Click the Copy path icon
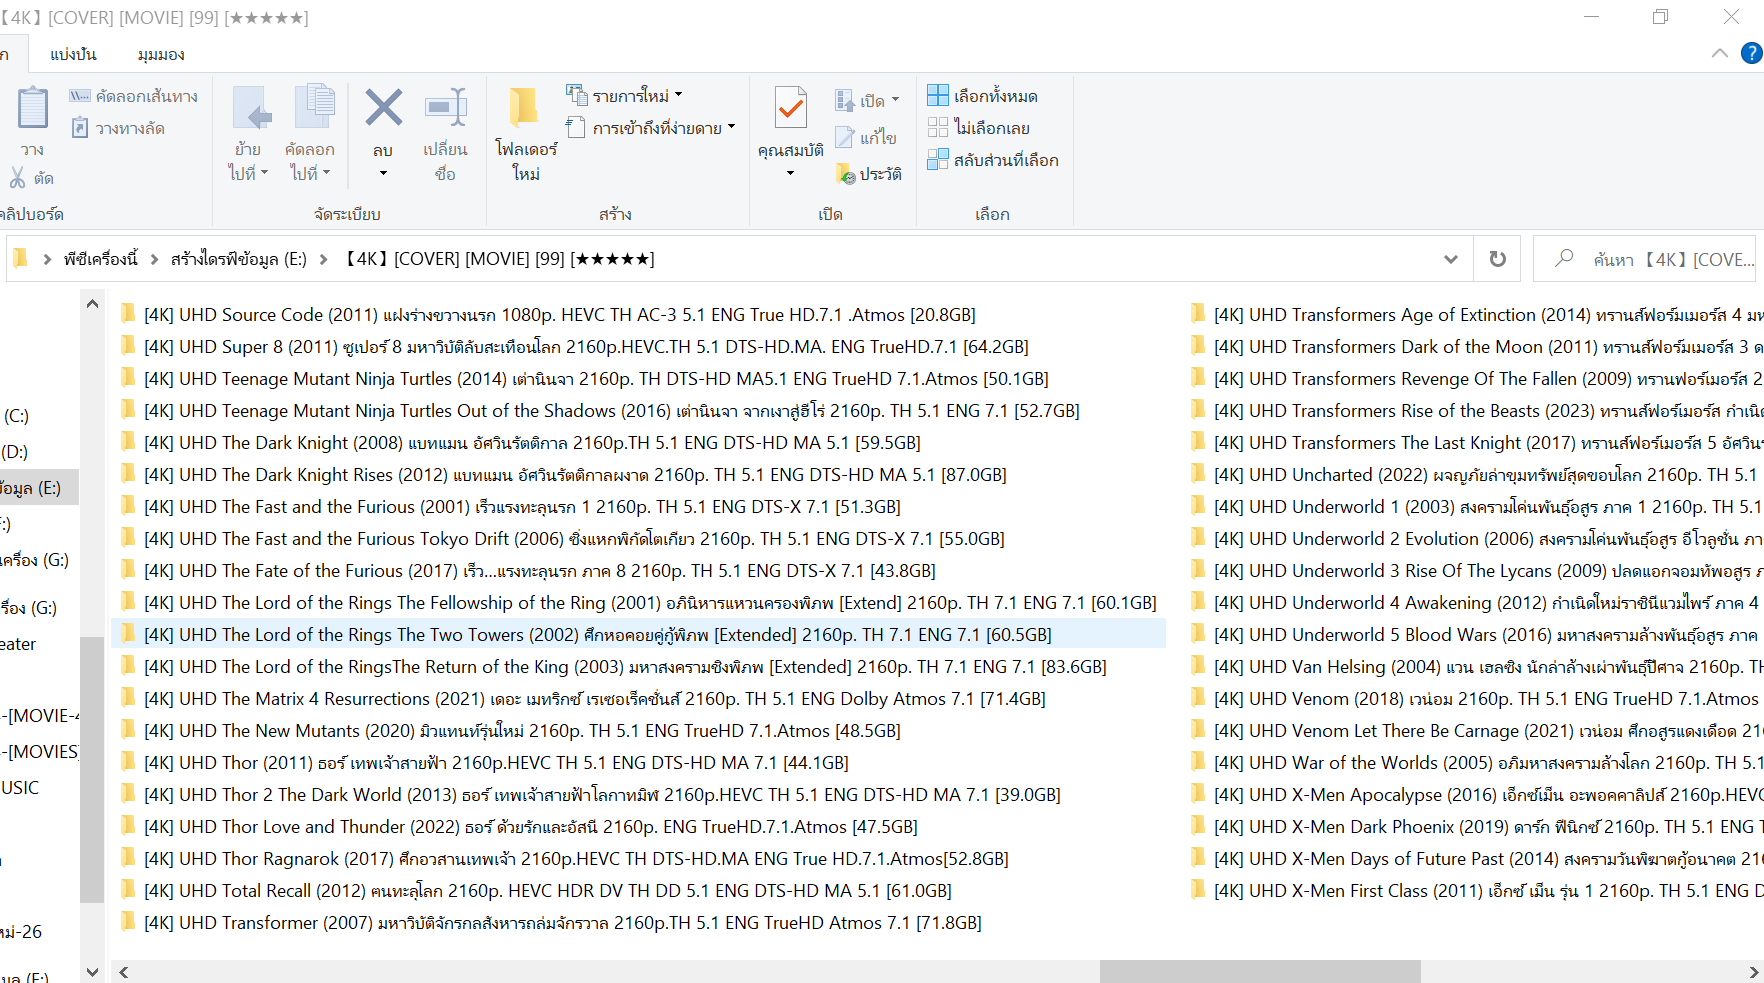 [x=80, y=96]
